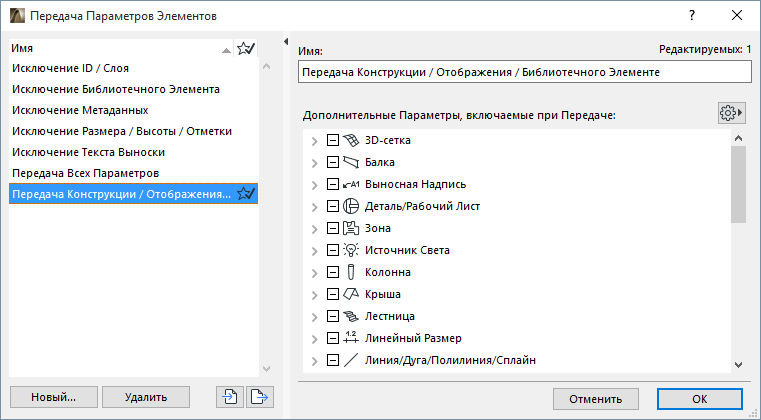Expand the Колонна tree row

tap(315, 272)
